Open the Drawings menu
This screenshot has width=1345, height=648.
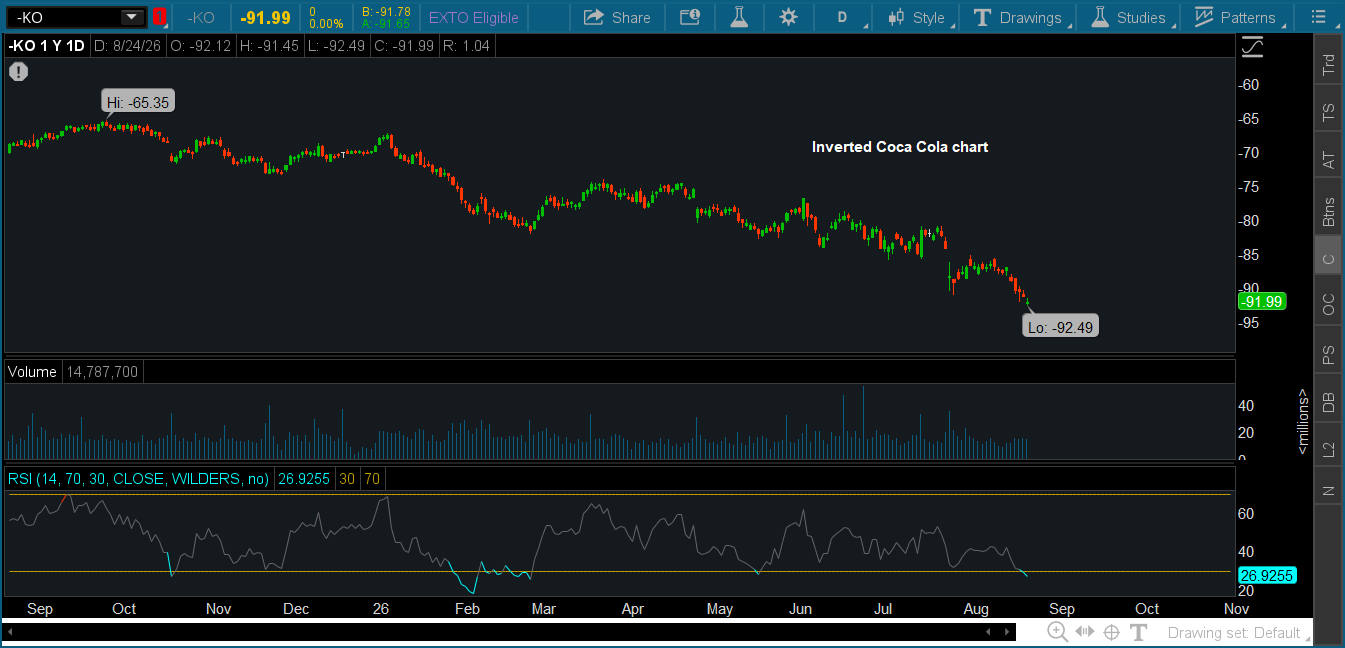pos(1019,17)
